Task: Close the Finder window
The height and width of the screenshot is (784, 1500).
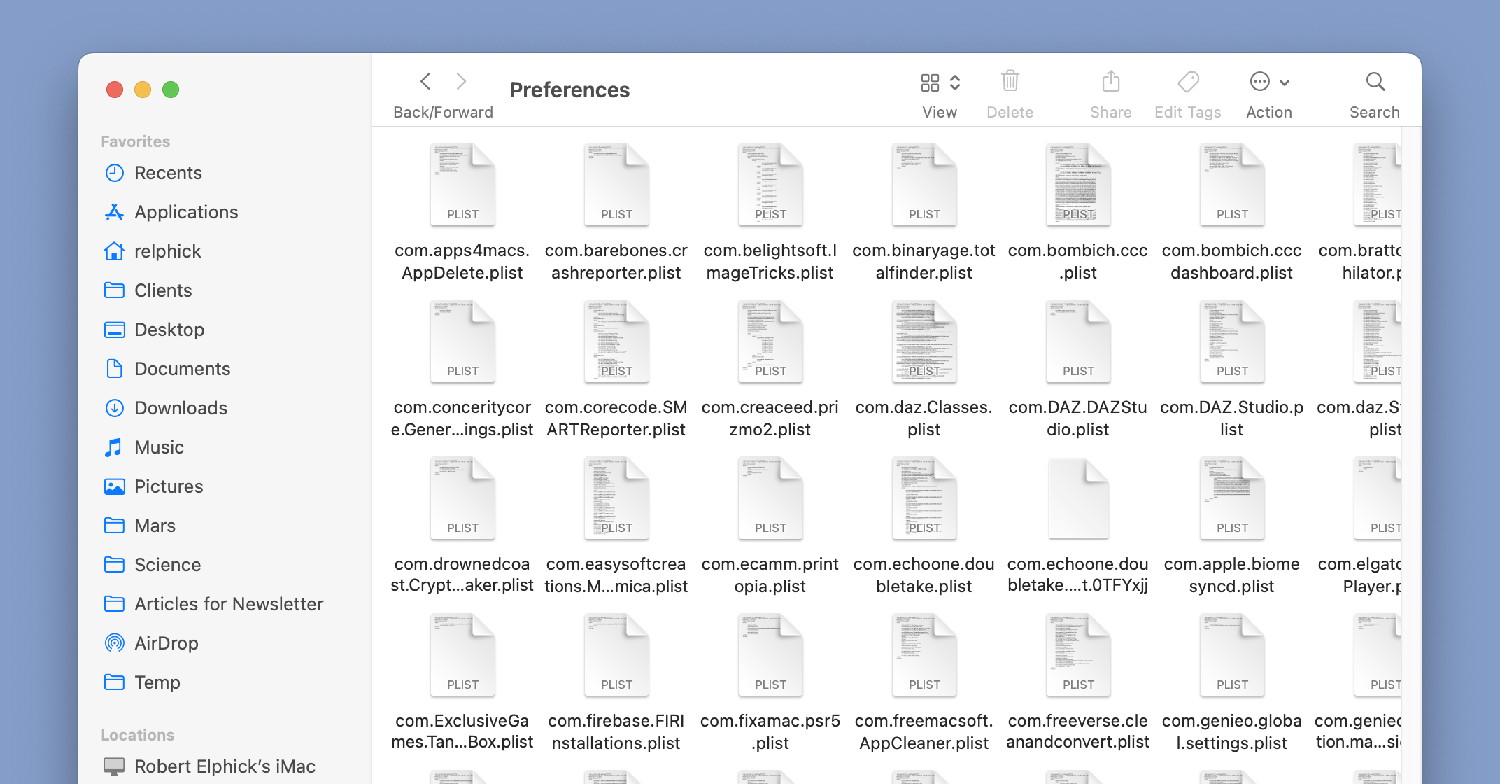Action: click(x=115, y=89)
